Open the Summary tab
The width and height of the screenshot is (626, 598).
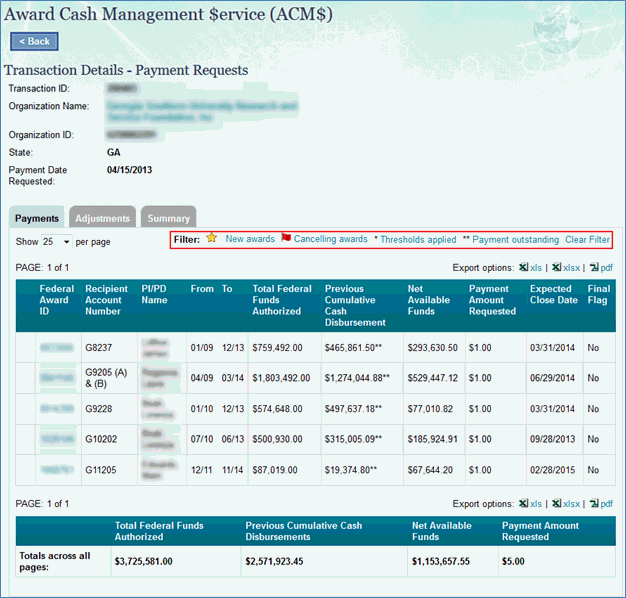pos(168,218)
